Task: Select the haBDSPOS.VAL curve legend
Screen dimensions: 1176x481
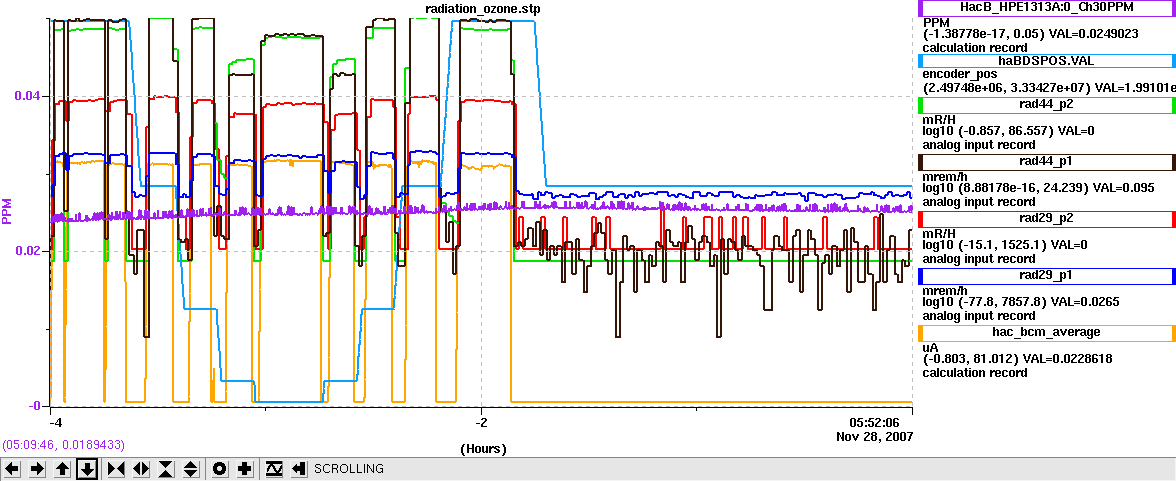Action: point(1046,62)
